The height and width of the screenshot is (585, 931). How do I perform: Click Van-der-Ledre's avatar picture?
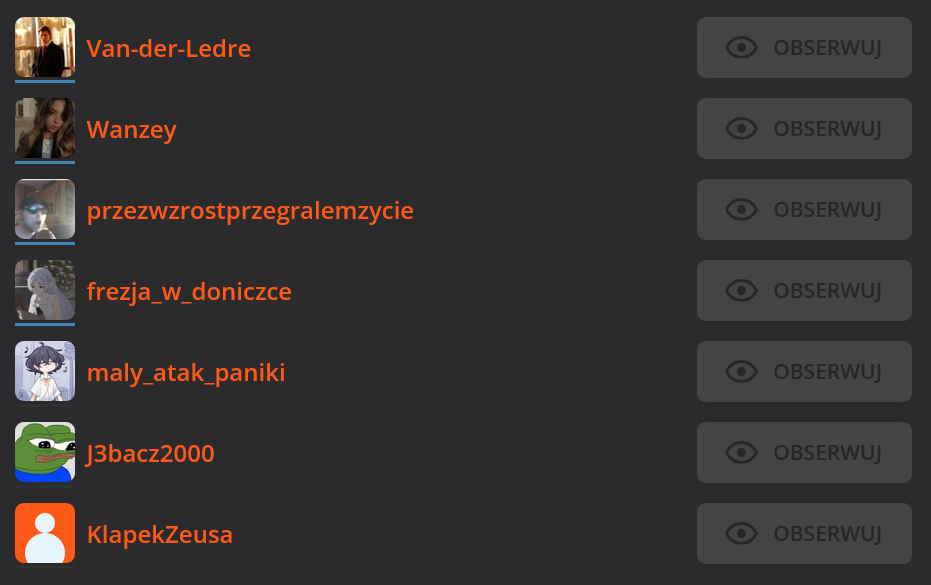pyautogui.click(x=45, y=47)
